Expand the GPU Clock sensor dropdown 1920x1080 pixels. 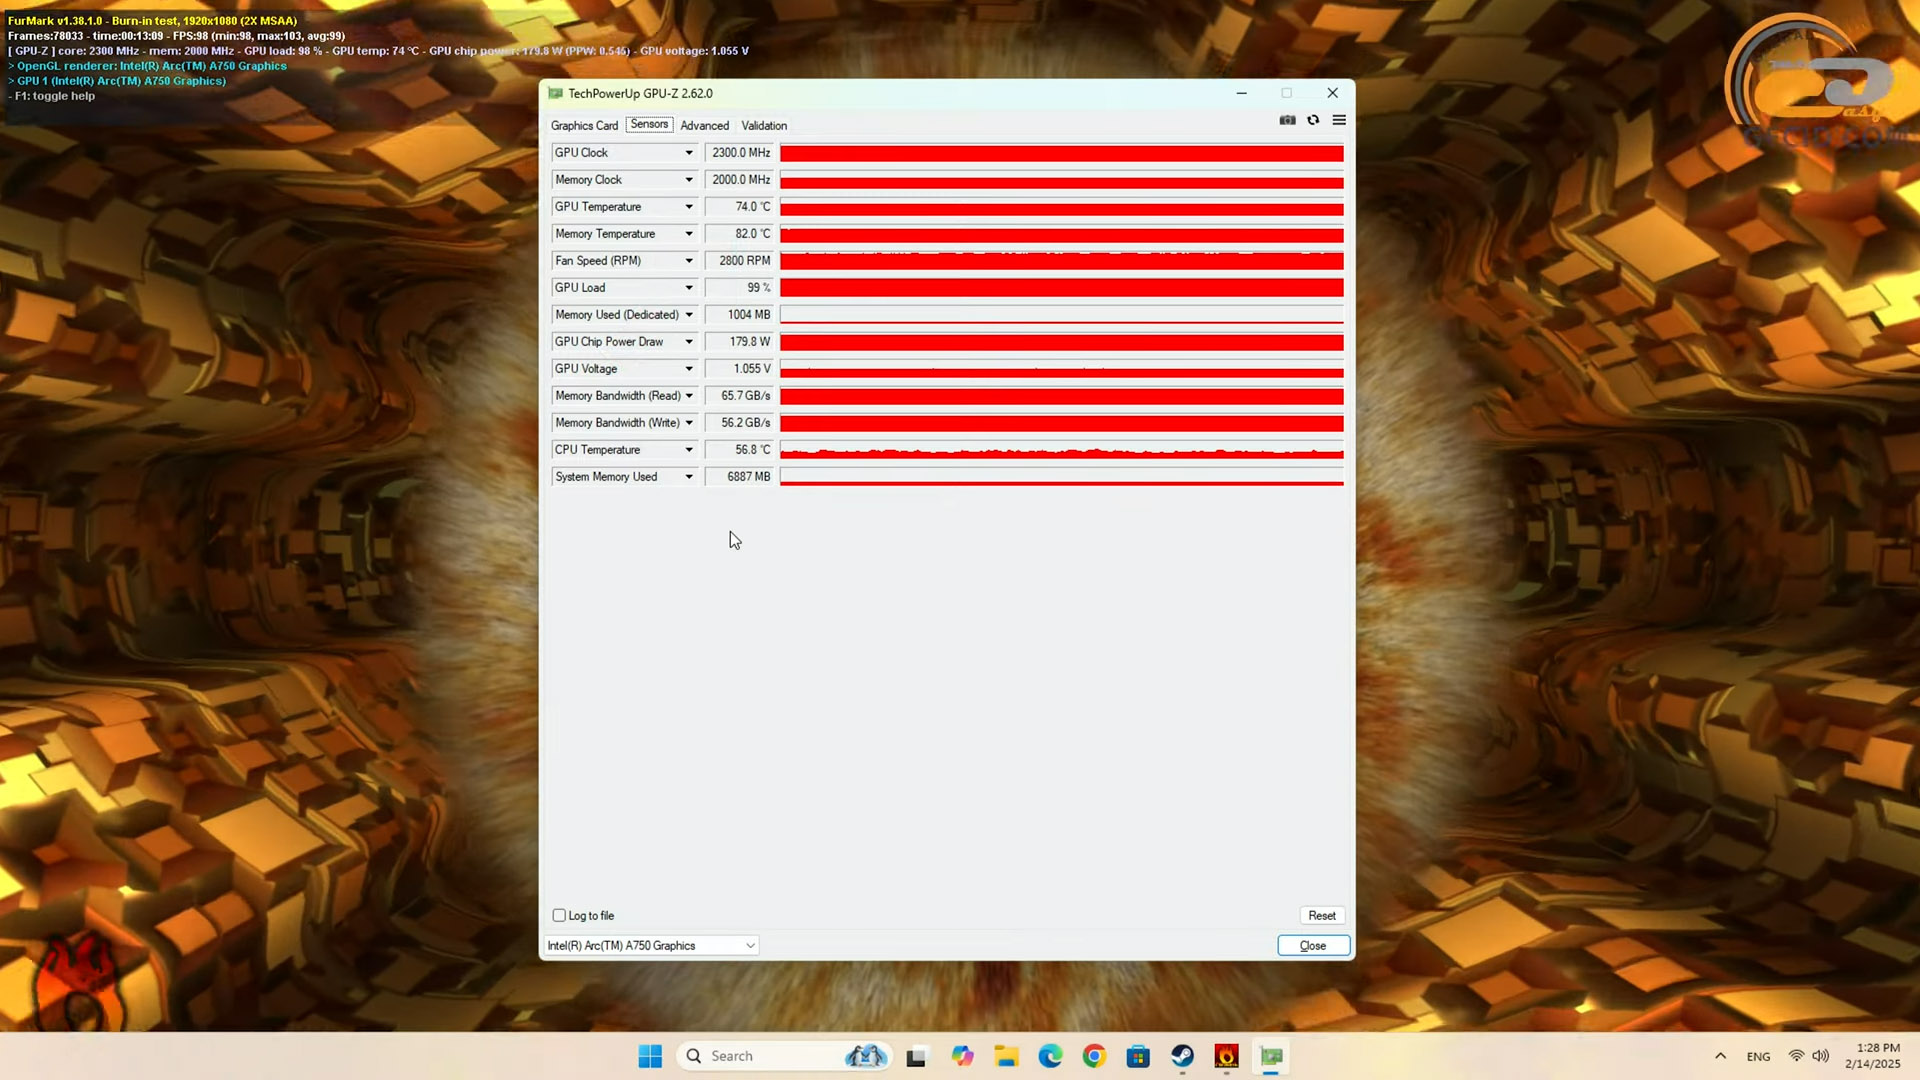[688, 153]
